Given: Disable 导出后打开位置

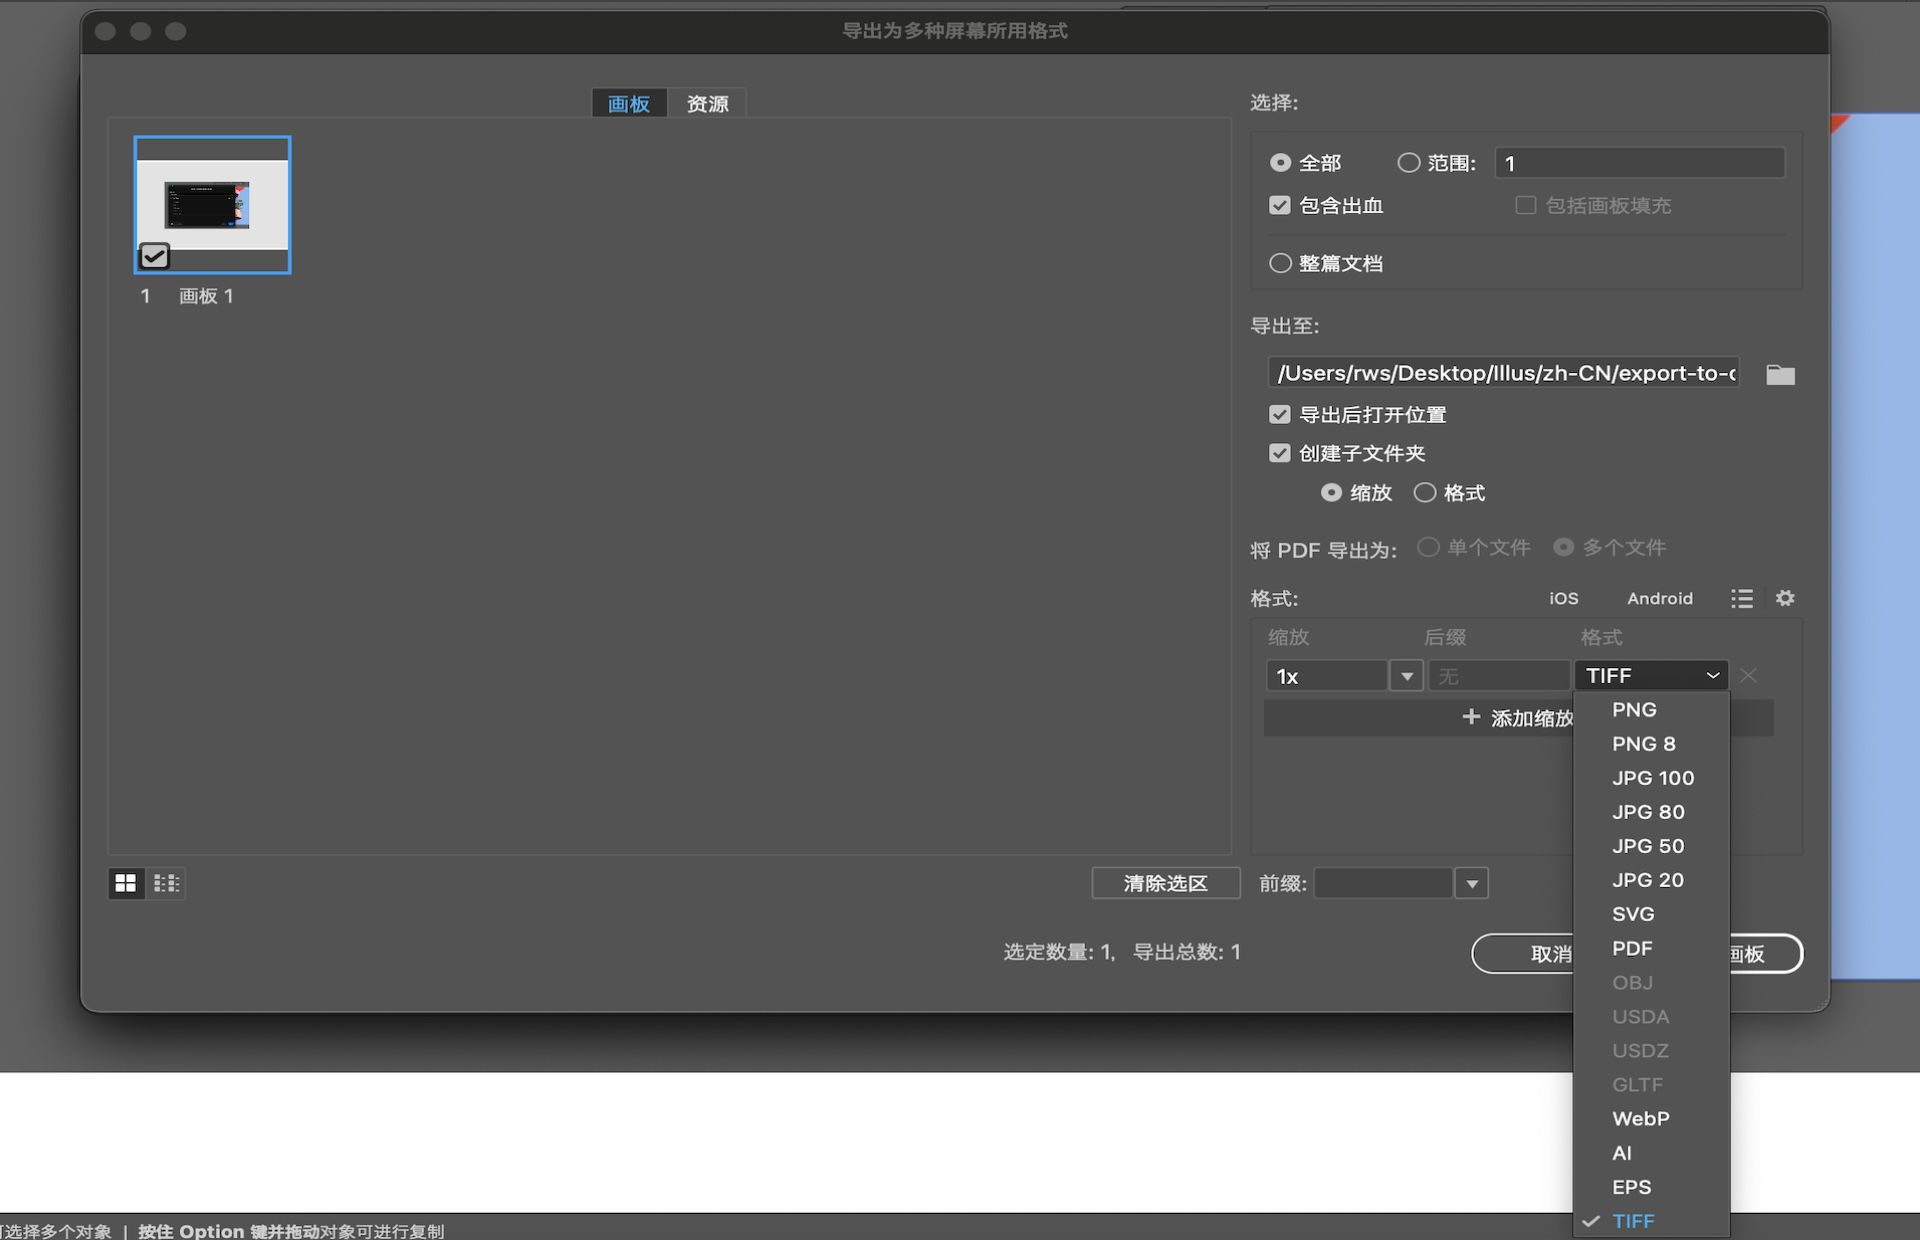Looking at the screenshot, I should [x=1280, y=414].
